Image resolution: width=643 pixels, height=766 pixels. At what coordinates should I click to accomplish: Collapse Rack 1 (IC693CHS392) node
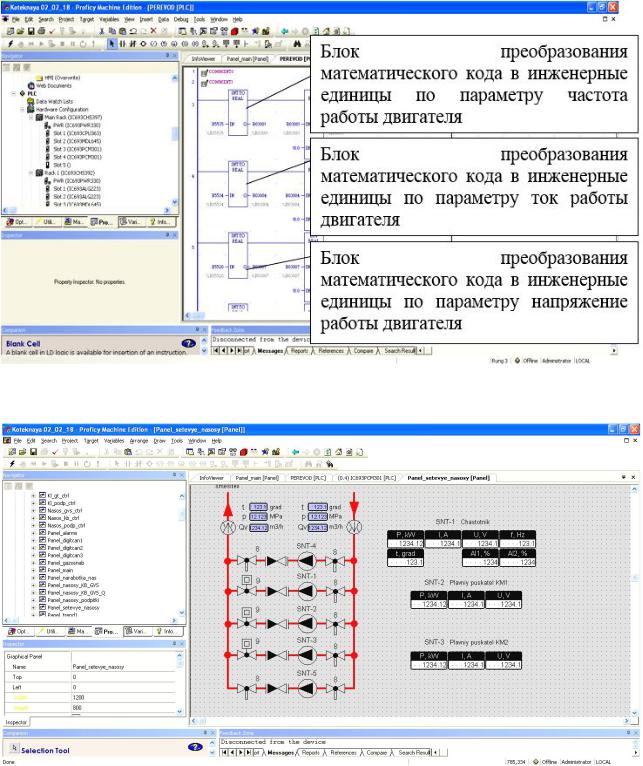(x=31, y=173)
